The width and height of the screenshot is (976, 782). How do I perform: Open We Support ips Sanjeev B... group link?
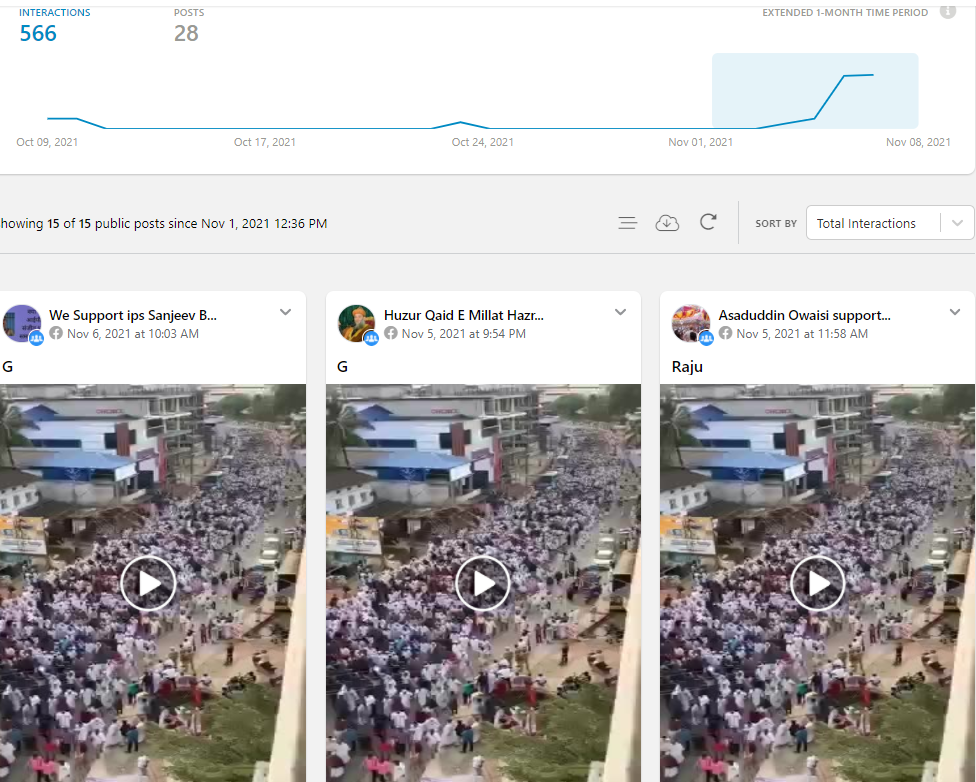click(x=133, y=315)
